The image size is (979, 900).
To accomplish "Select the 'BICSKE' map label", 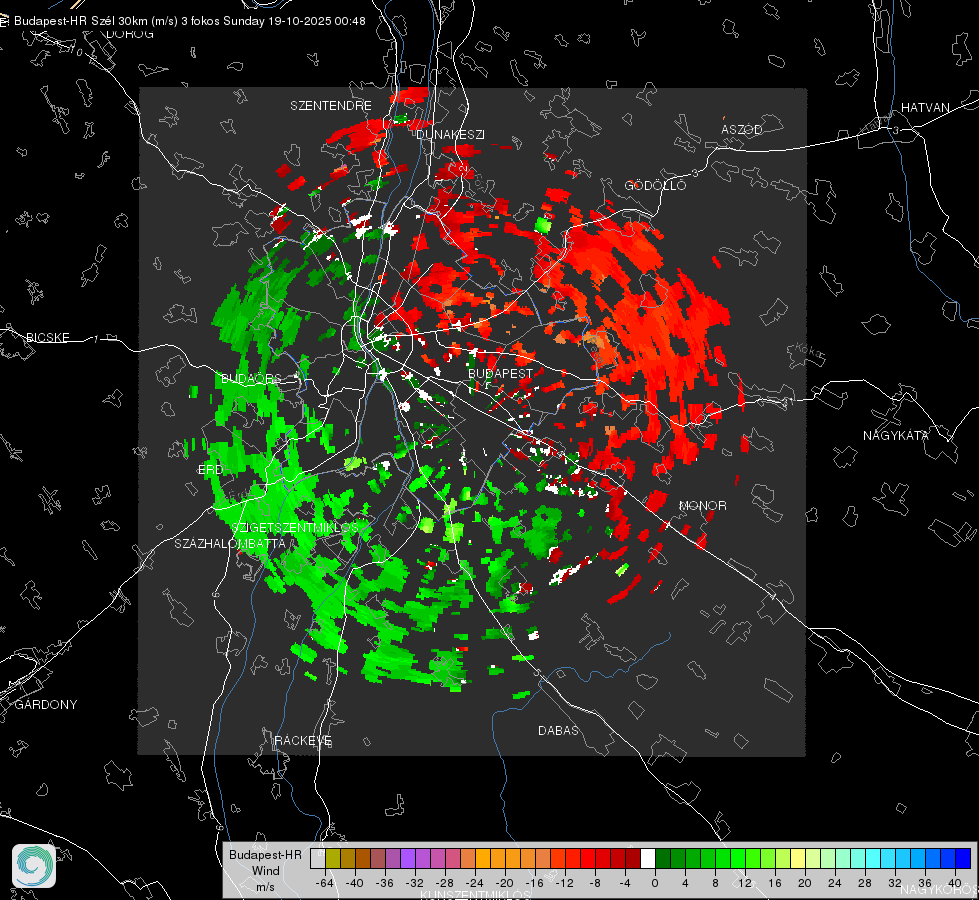I will tap(47, 337).
